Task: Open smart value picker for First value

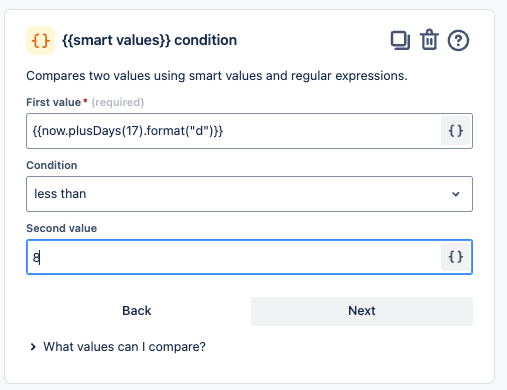Action: point(455,131)
